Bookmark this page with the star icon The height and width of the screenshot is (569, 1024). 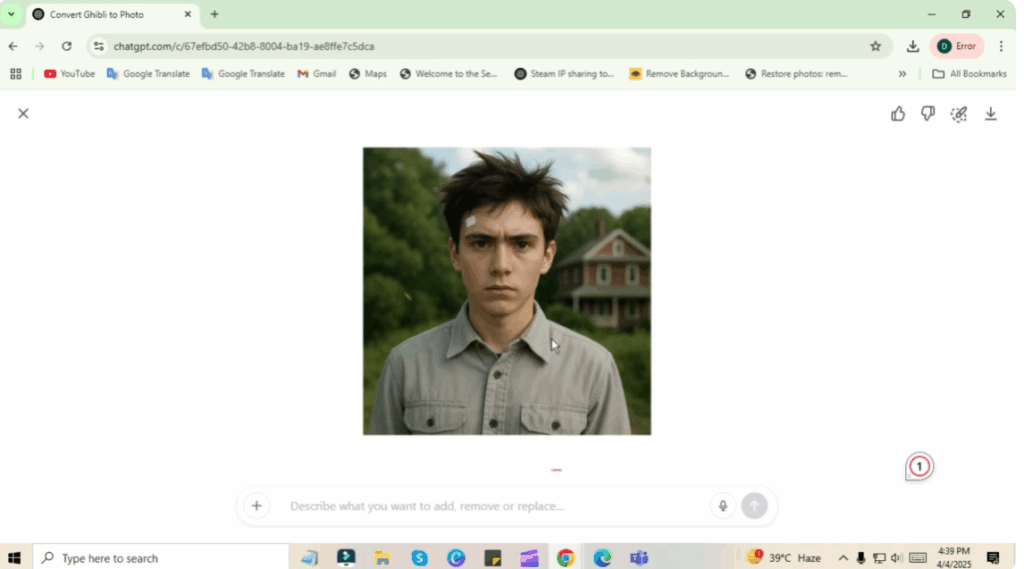[875, 46]
